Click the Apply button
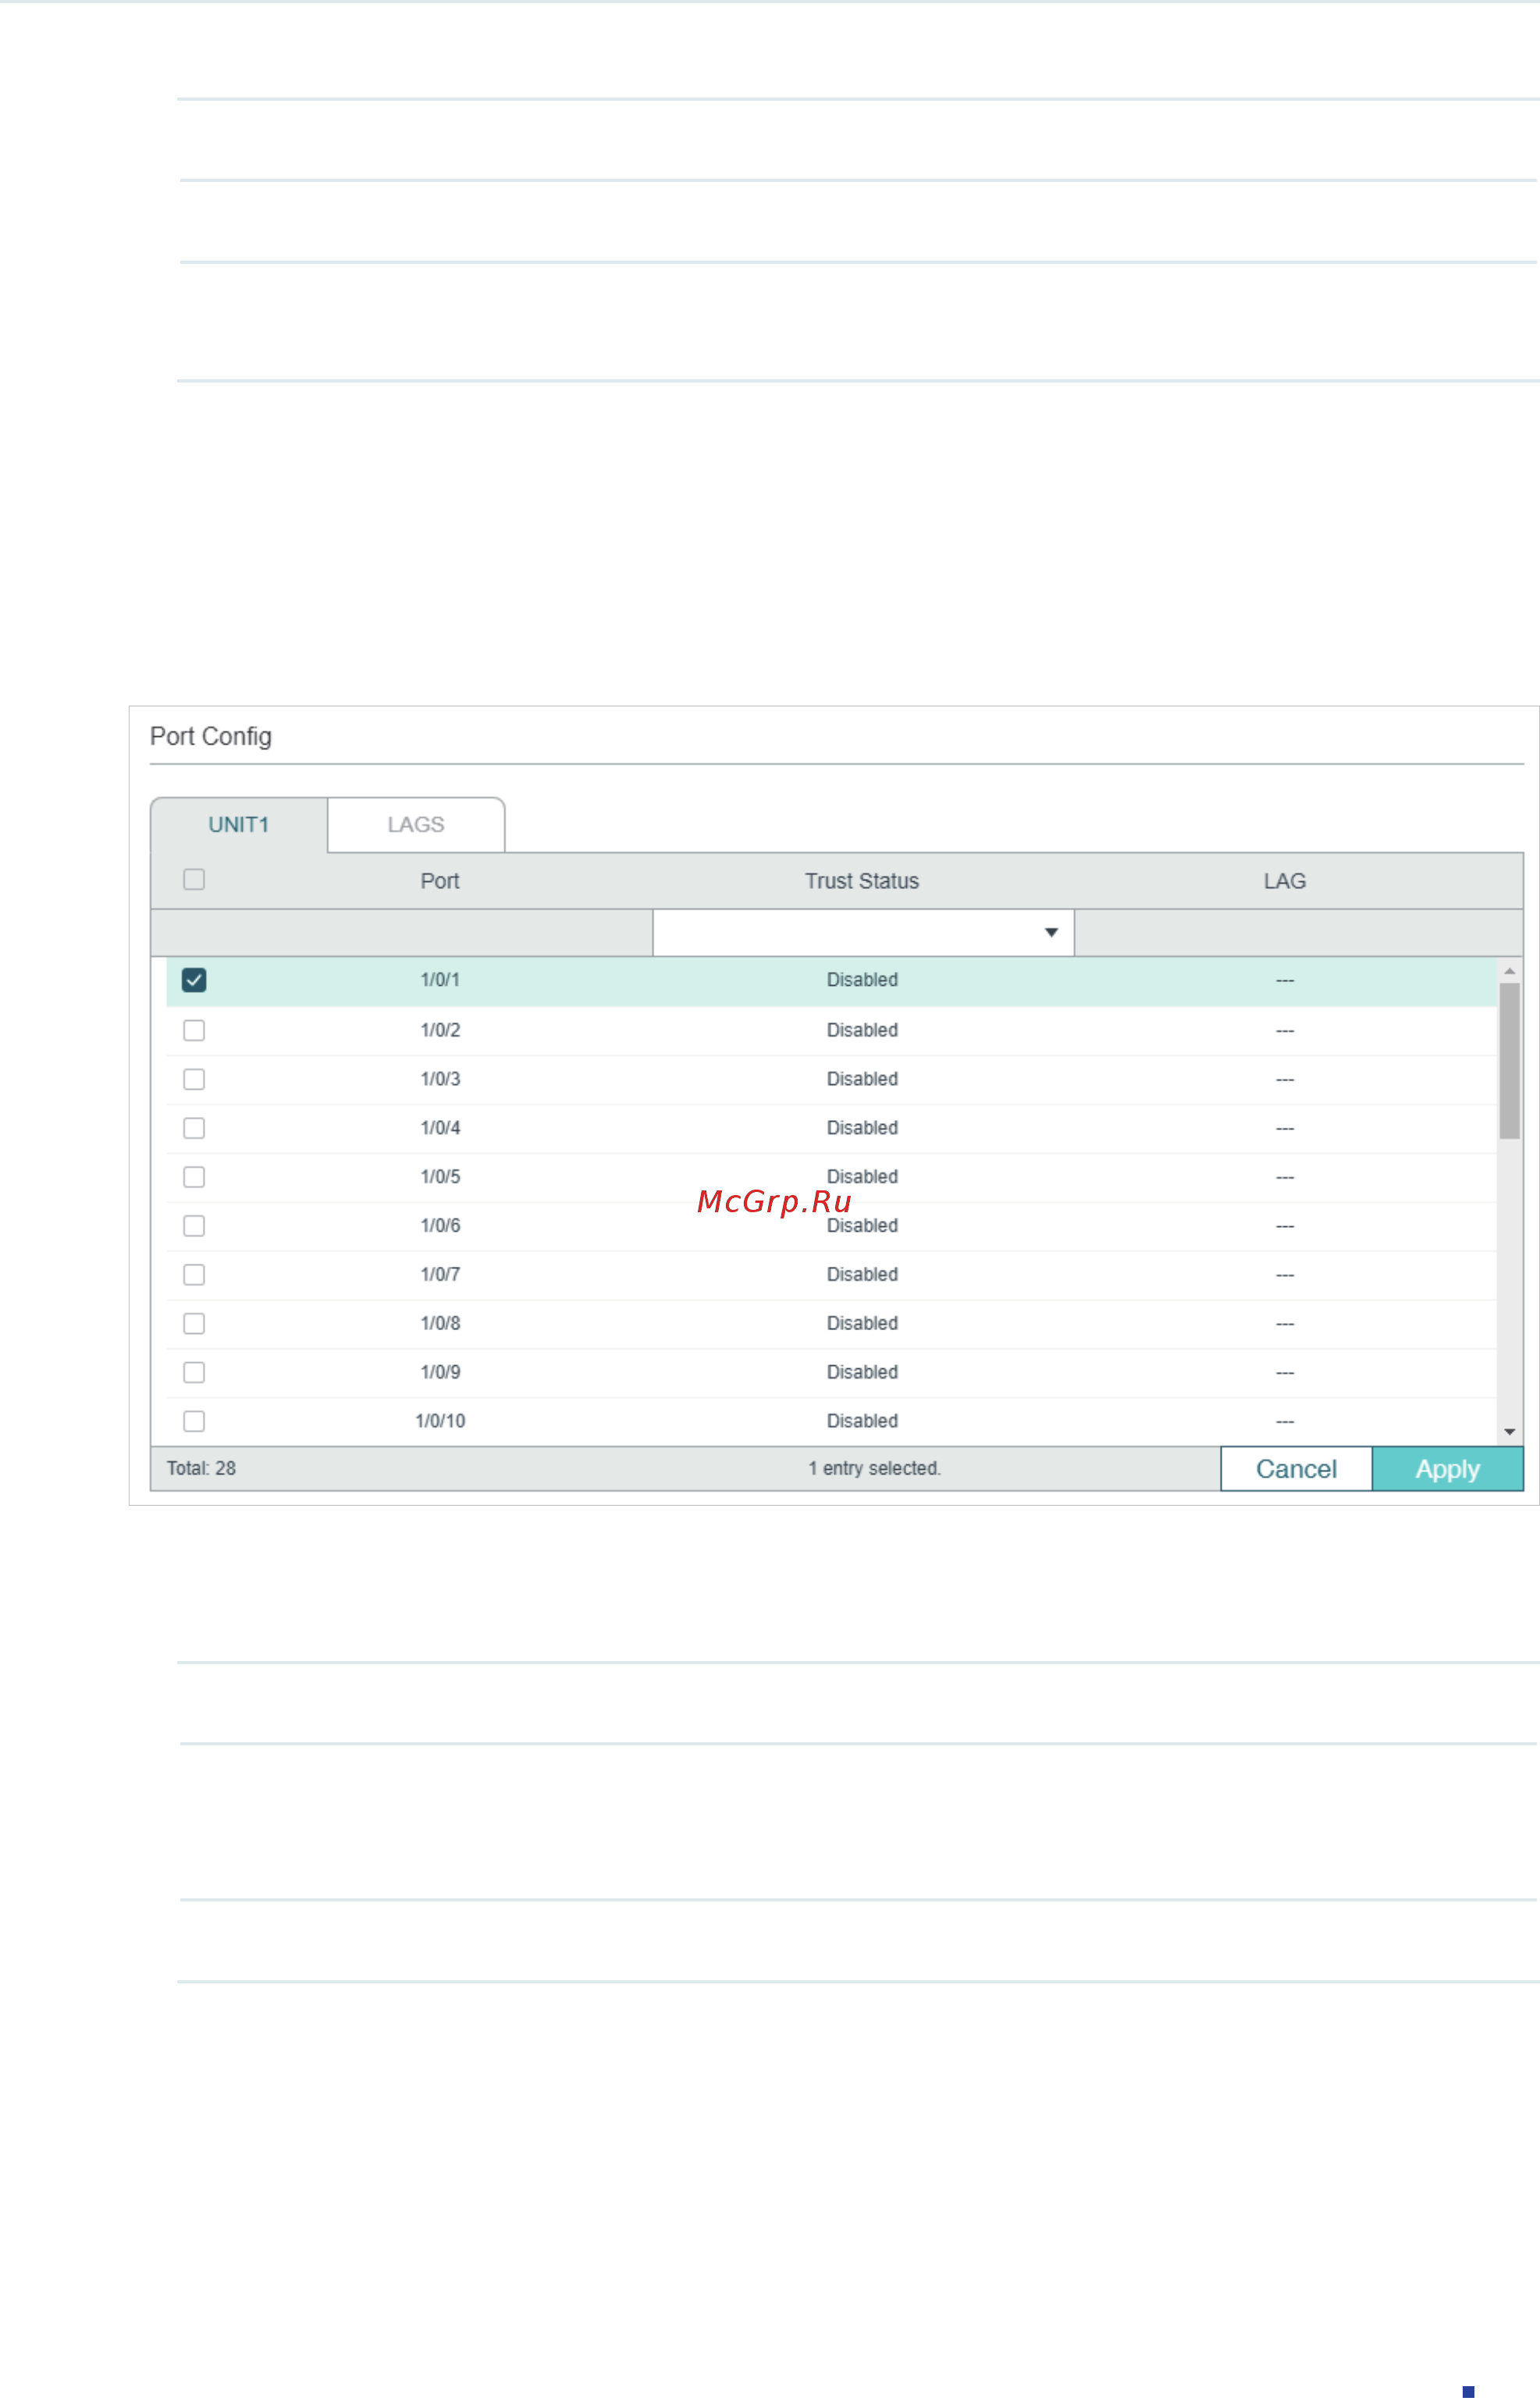This screenshot has width=1540, height=2401. pos(1447,1469)
